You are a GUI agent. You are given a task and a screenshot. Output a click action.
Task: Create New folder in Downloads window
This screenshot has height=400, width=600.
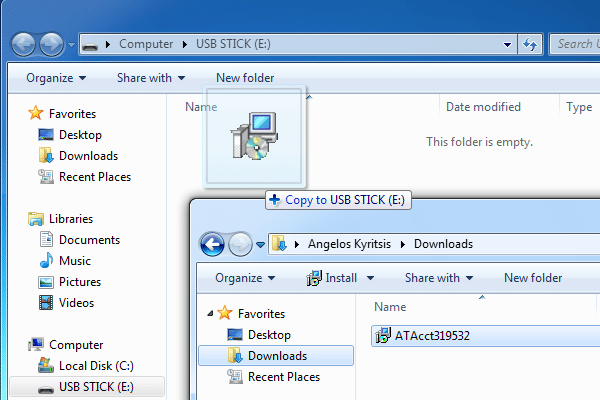click(533, 278)
